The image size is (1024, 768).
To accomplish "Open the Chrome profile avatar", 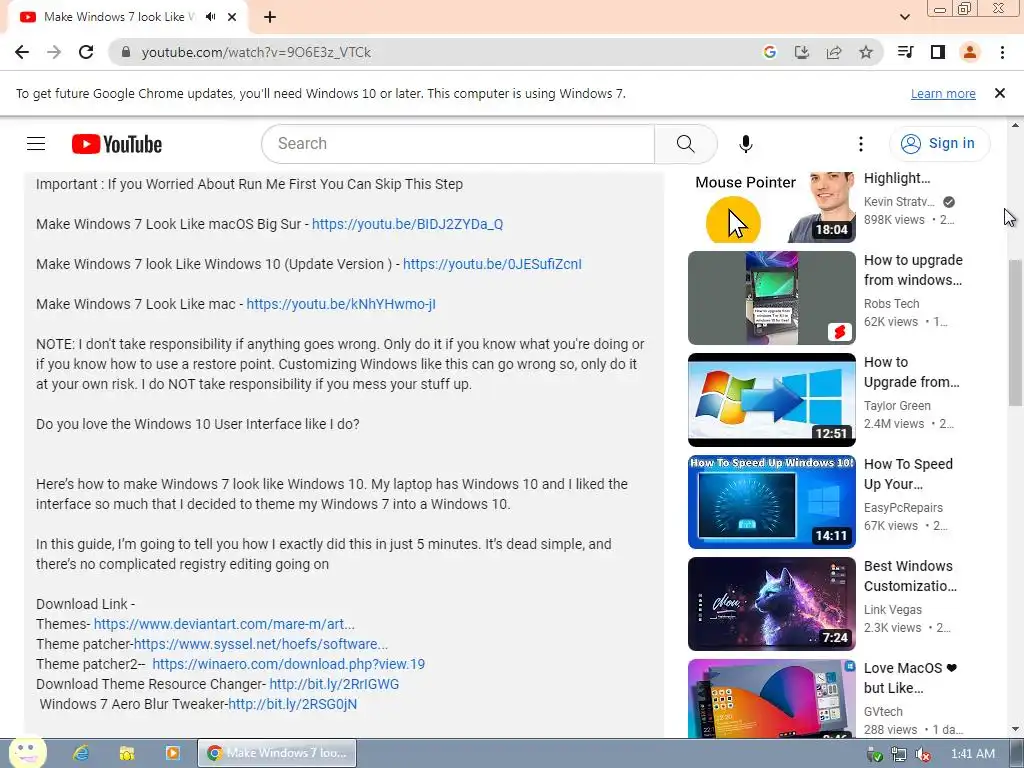I will (970, 52).
